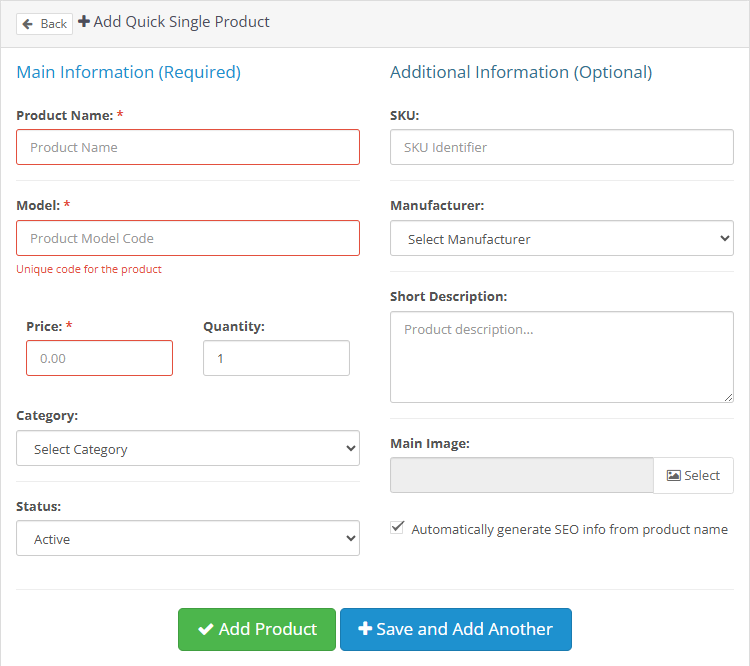Open the Status dropdown showing Active
750x666 pixels.
[x=188, y=539]
